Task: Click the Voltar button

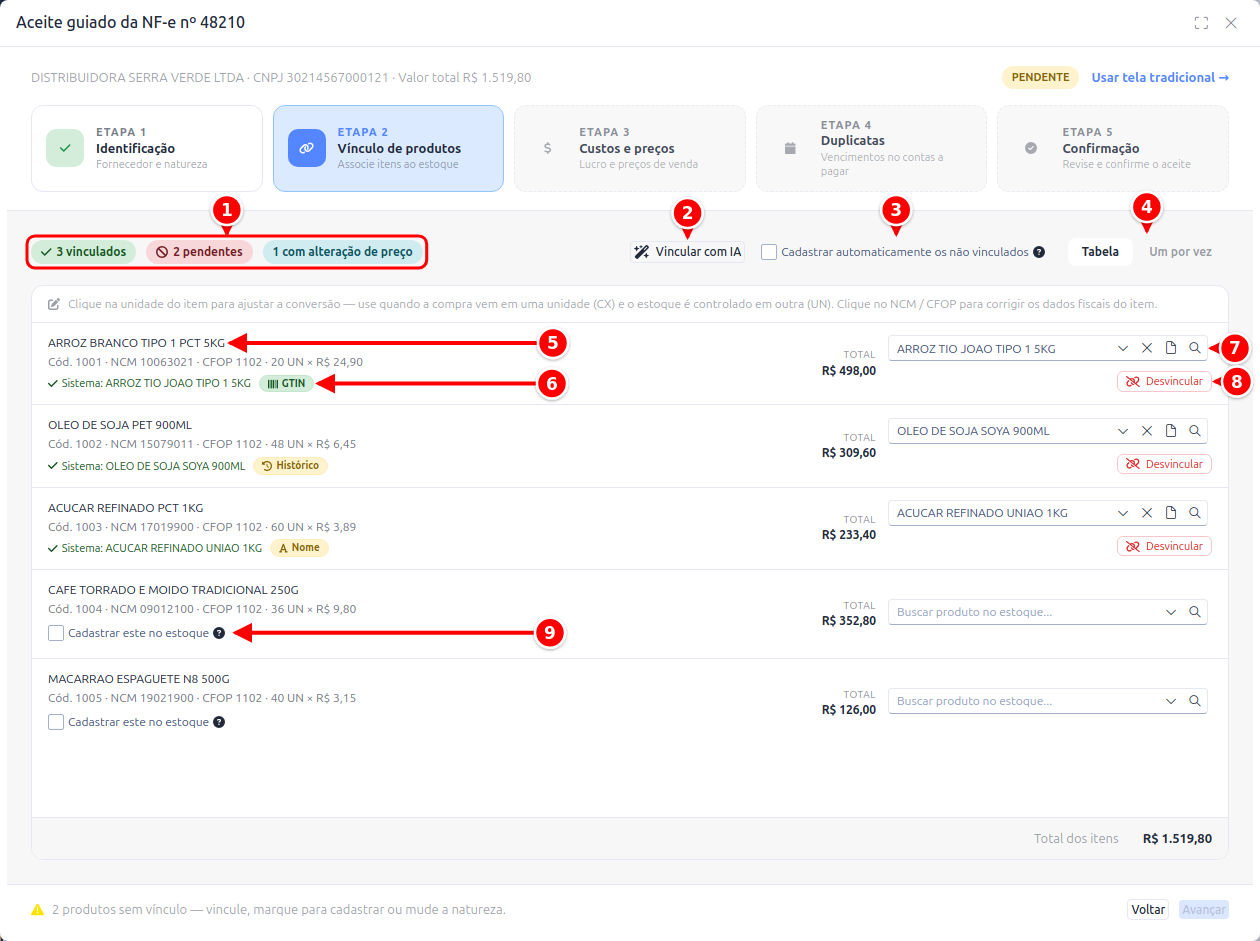Action: point(1149,910)
